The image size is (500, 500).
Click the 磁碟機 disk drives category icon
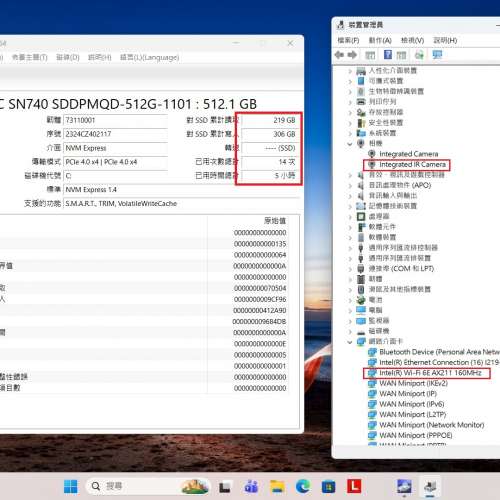tap(361, 331)
